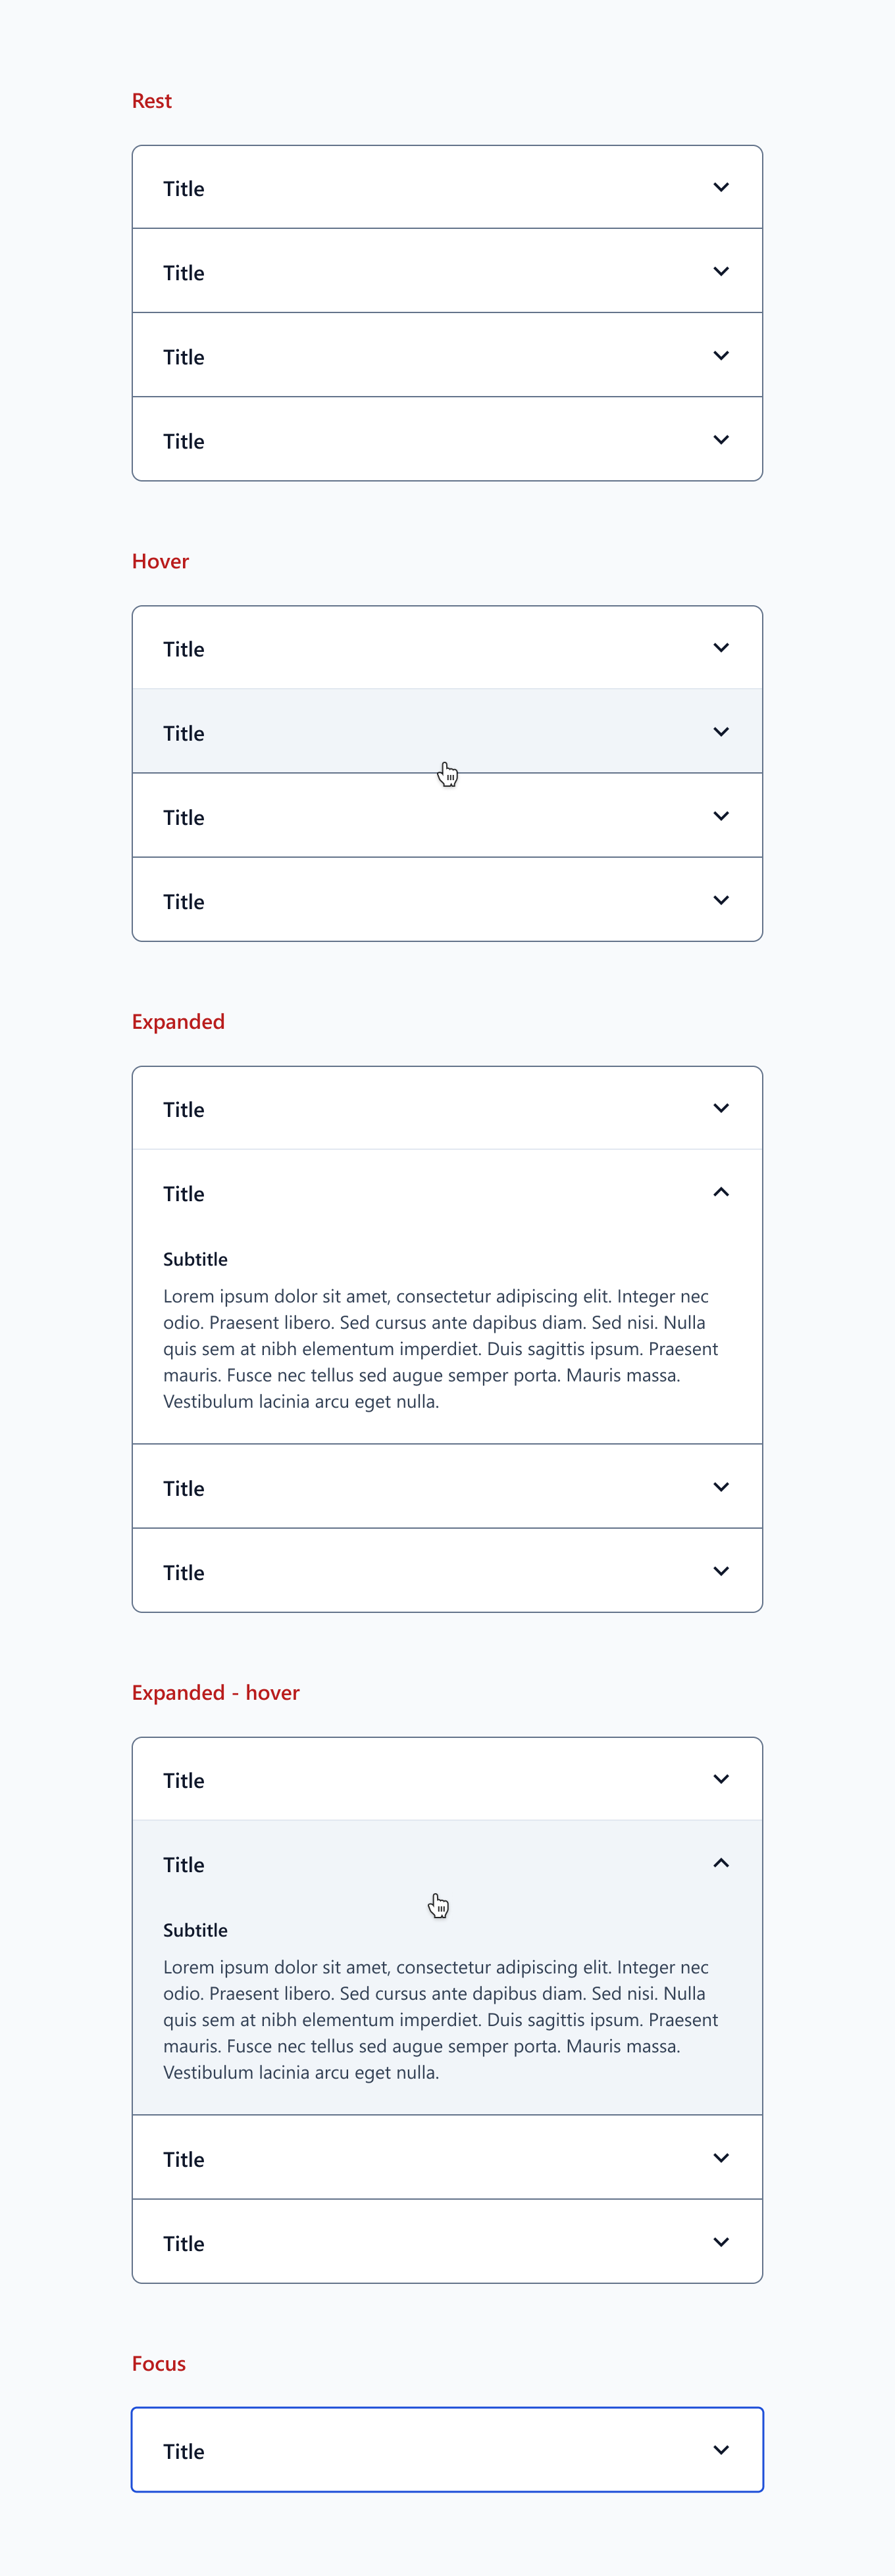Screen dimensions: 895x2576
Task: Expand first accordion row under Rest
Action: pyautogui.click(x=447, y=188)
